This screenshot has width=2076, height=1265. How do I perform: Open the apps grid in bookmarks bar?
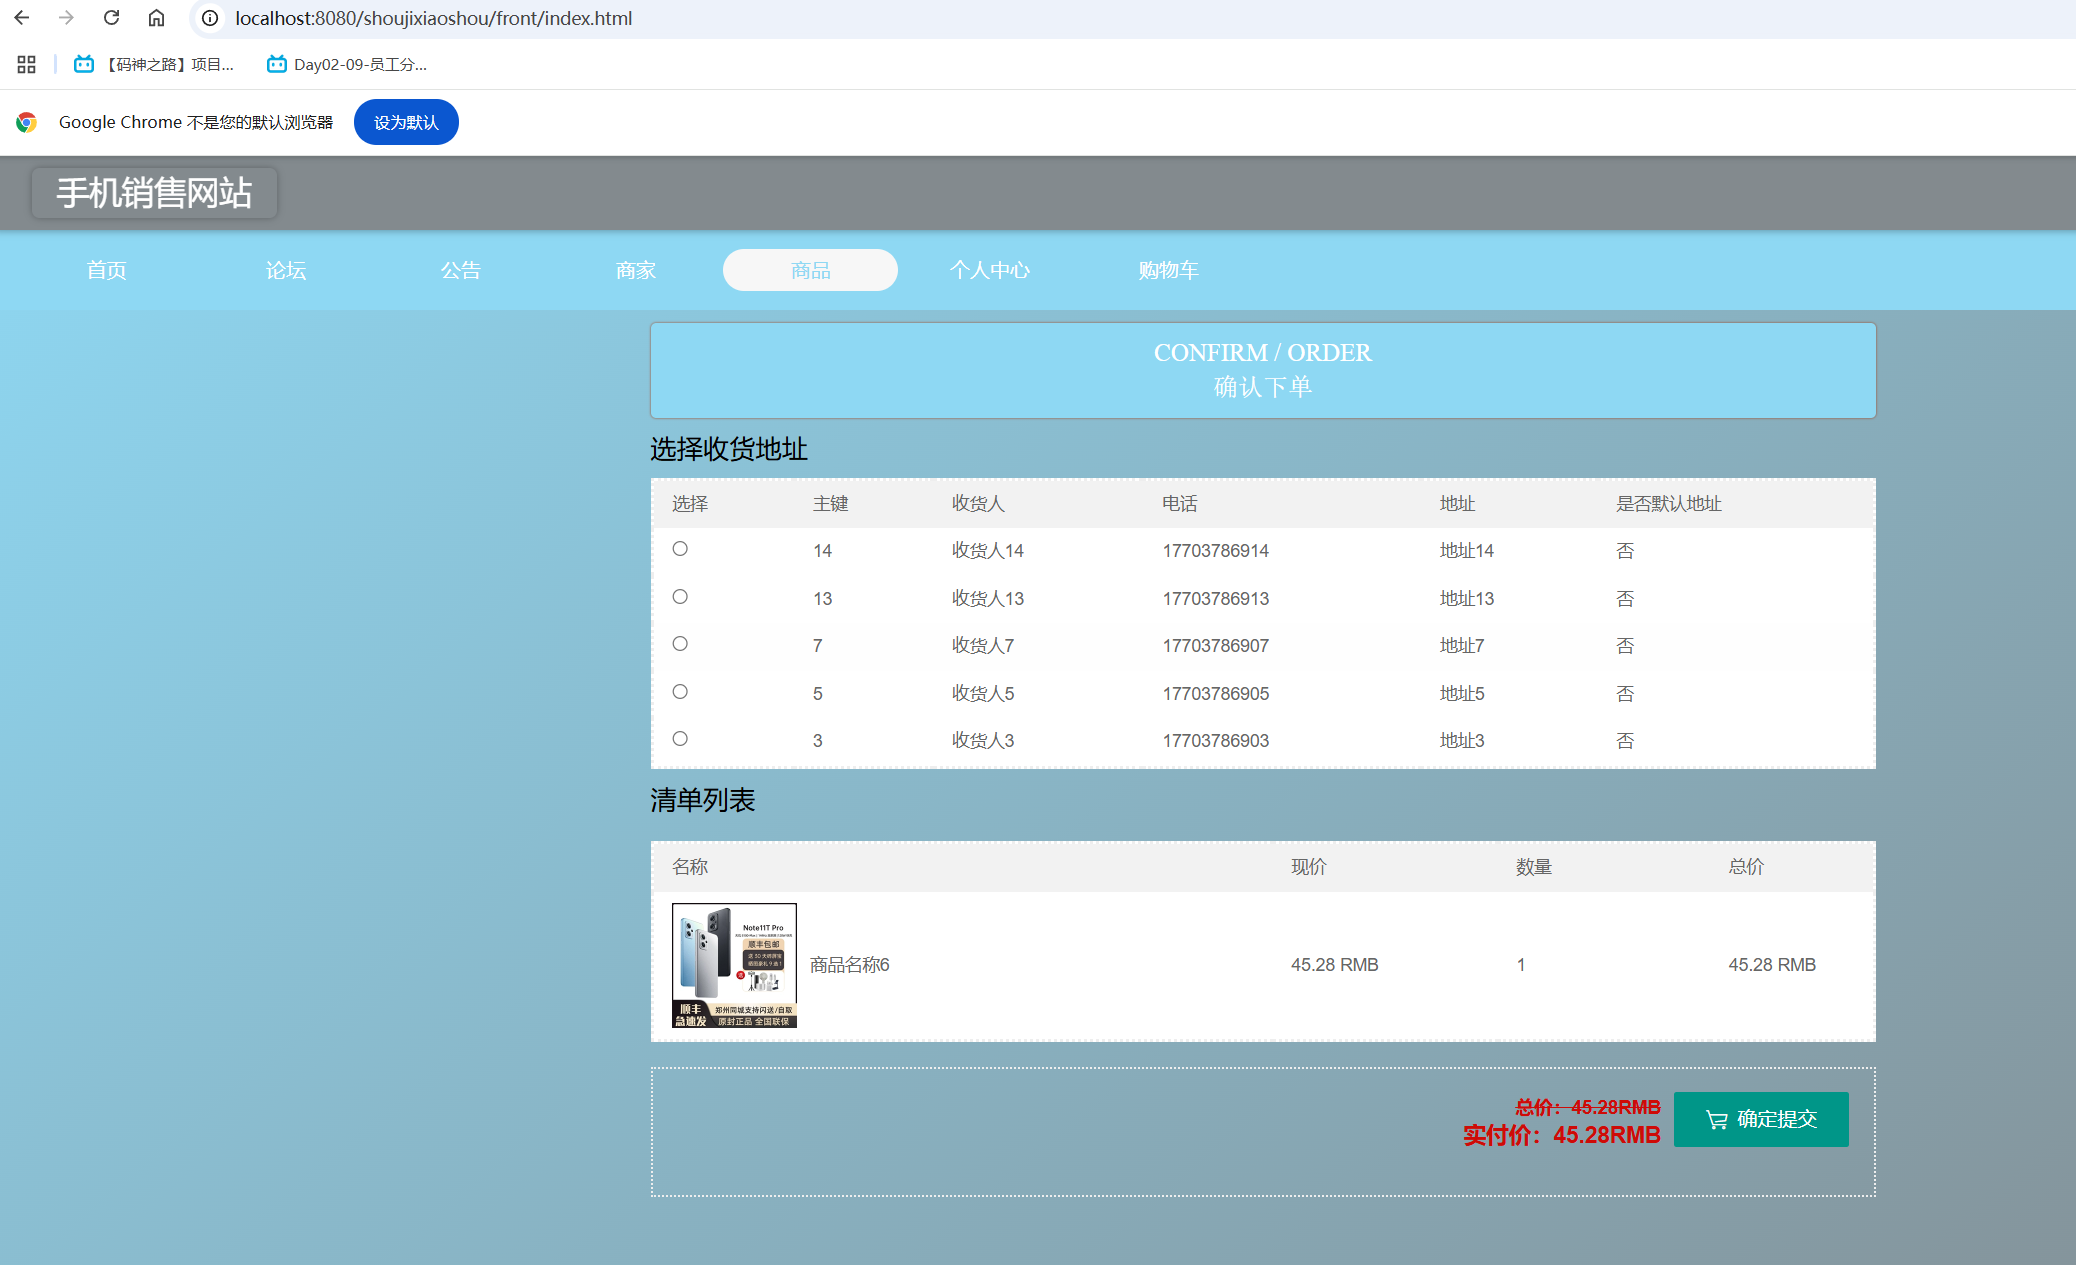(x=26, y=64)
